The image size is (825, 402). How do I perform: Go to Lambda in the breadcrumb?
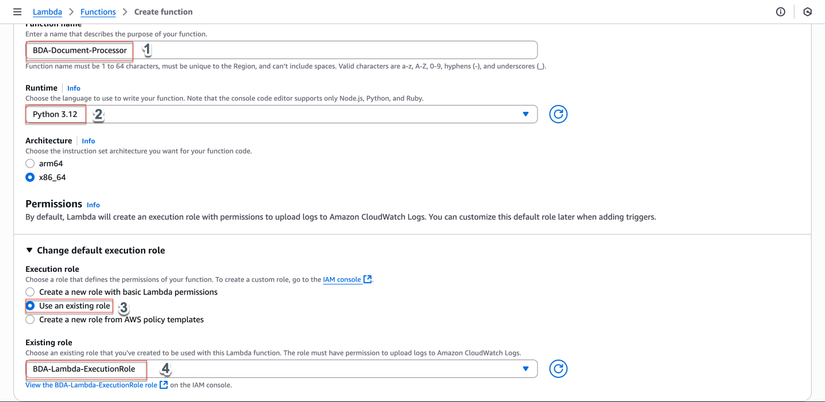pos(47,12)
